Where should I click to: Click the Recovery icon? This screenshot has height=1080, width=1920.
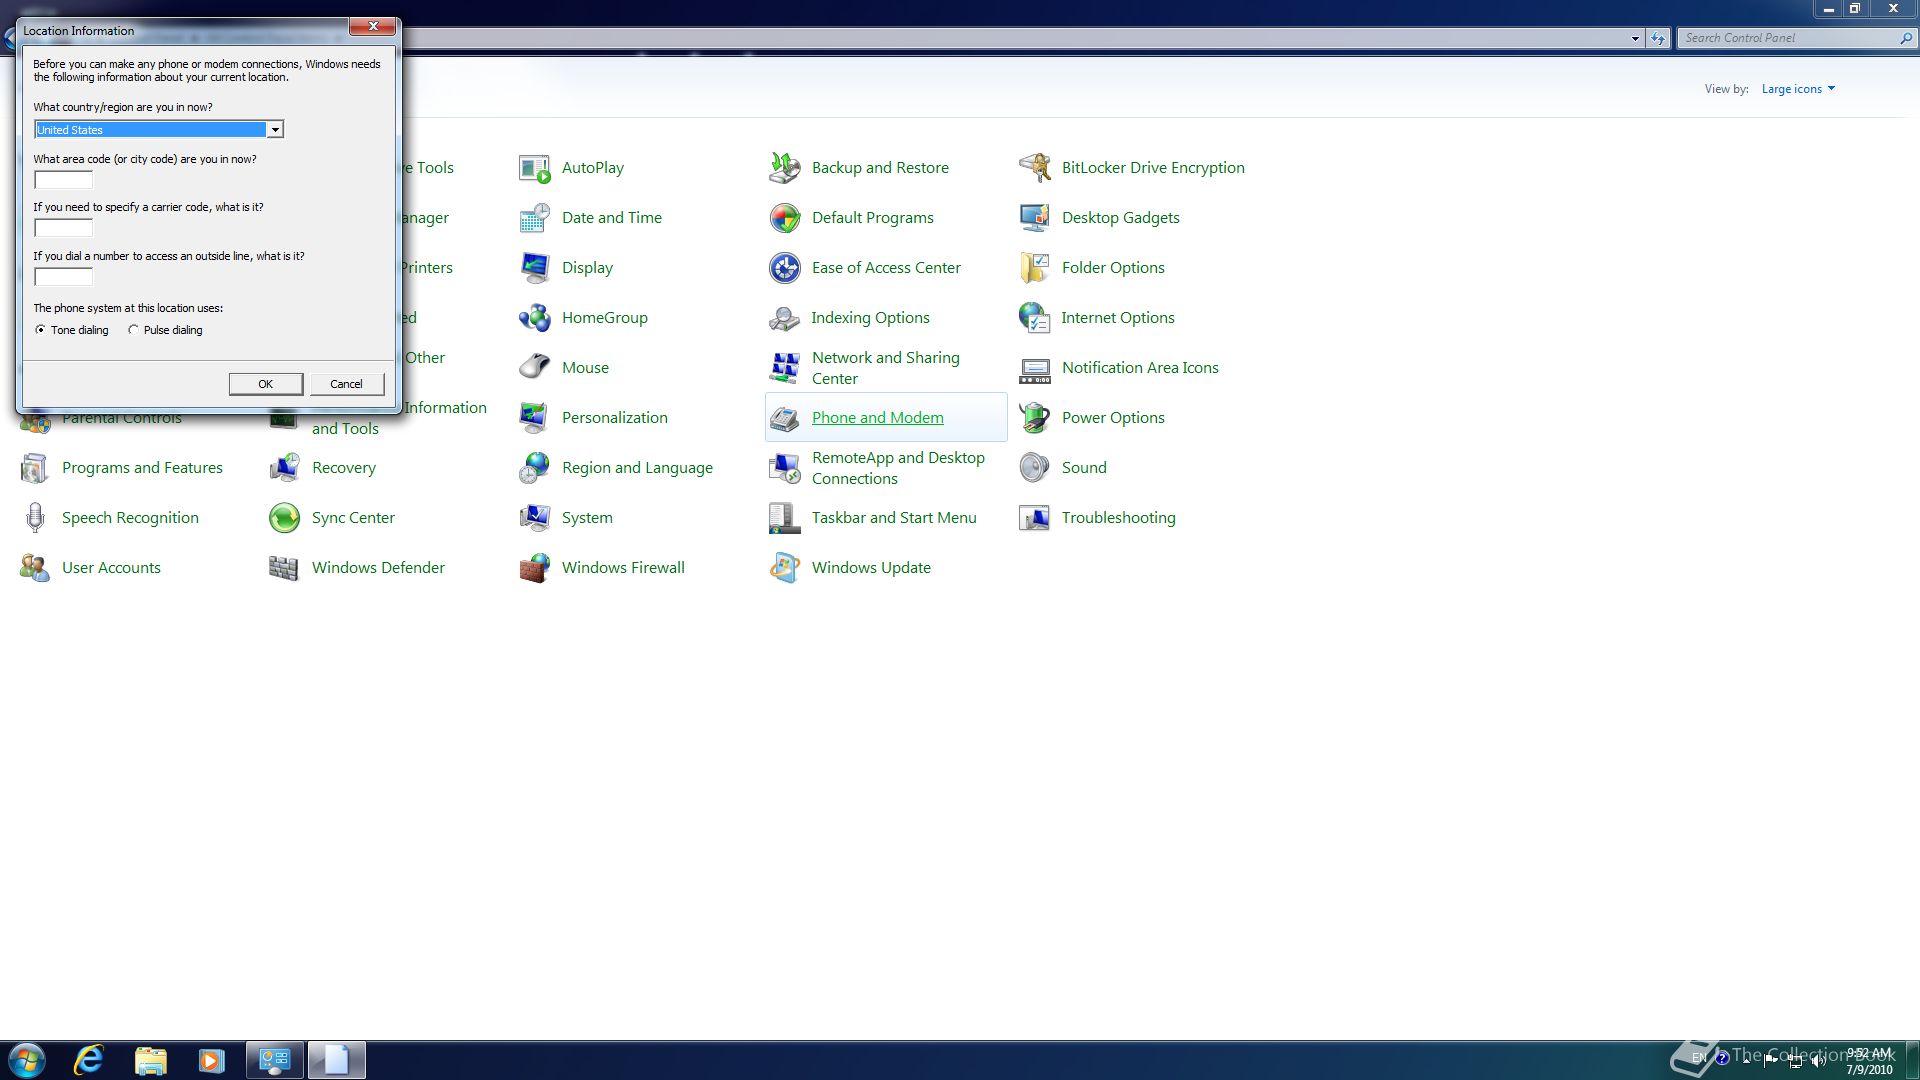click(x=284, y=468)
